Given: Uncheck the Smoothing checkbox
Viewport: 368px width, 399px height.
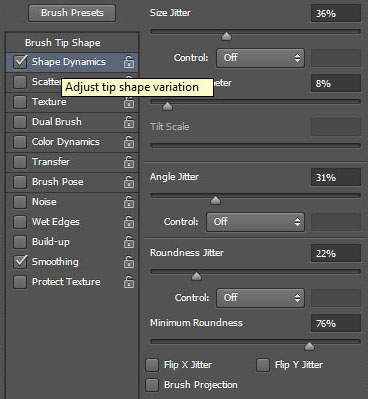Looking at the screenshot, I should point(20,262).
